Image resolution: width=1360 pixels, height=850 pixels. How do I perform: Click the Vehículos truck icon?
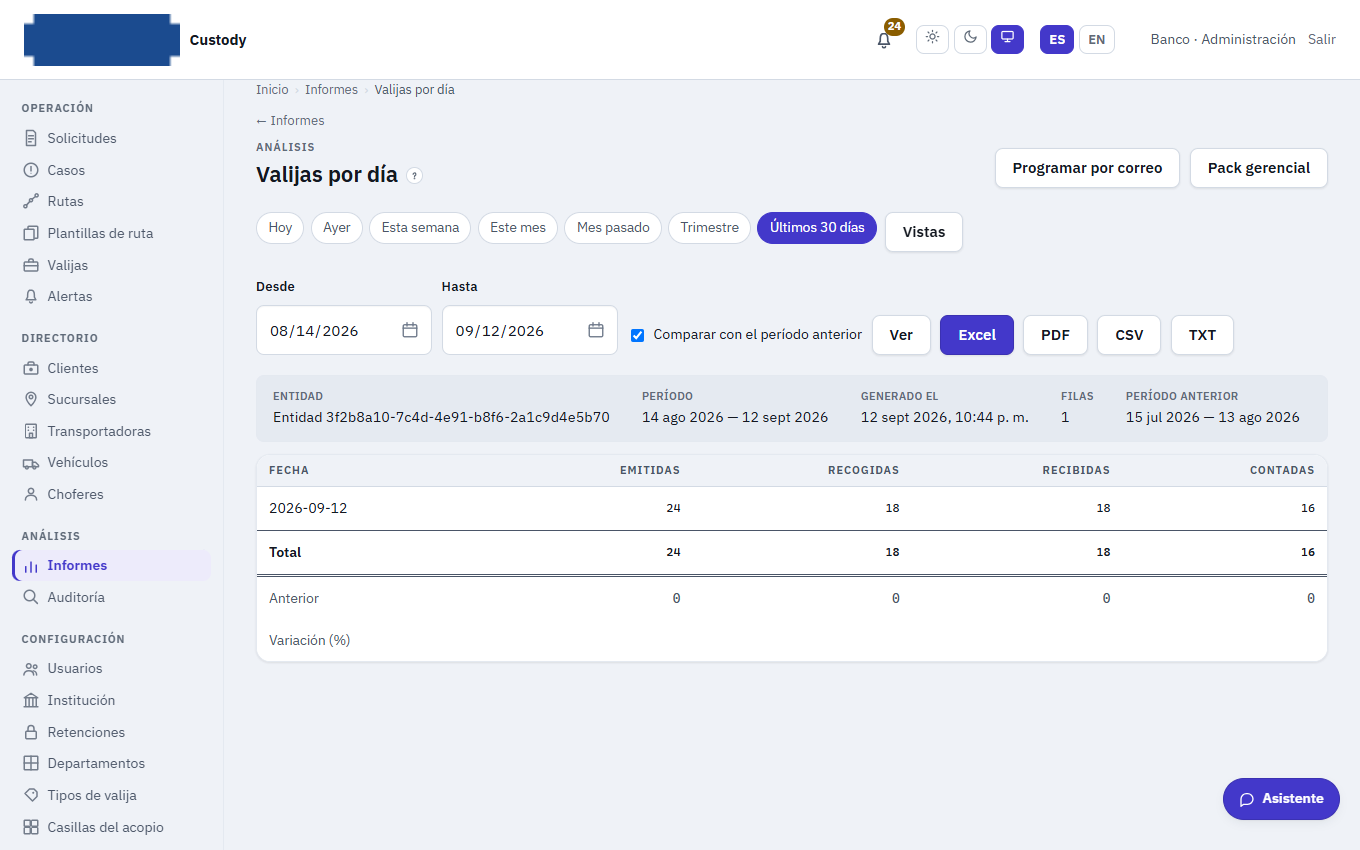[x=30, y=462]
